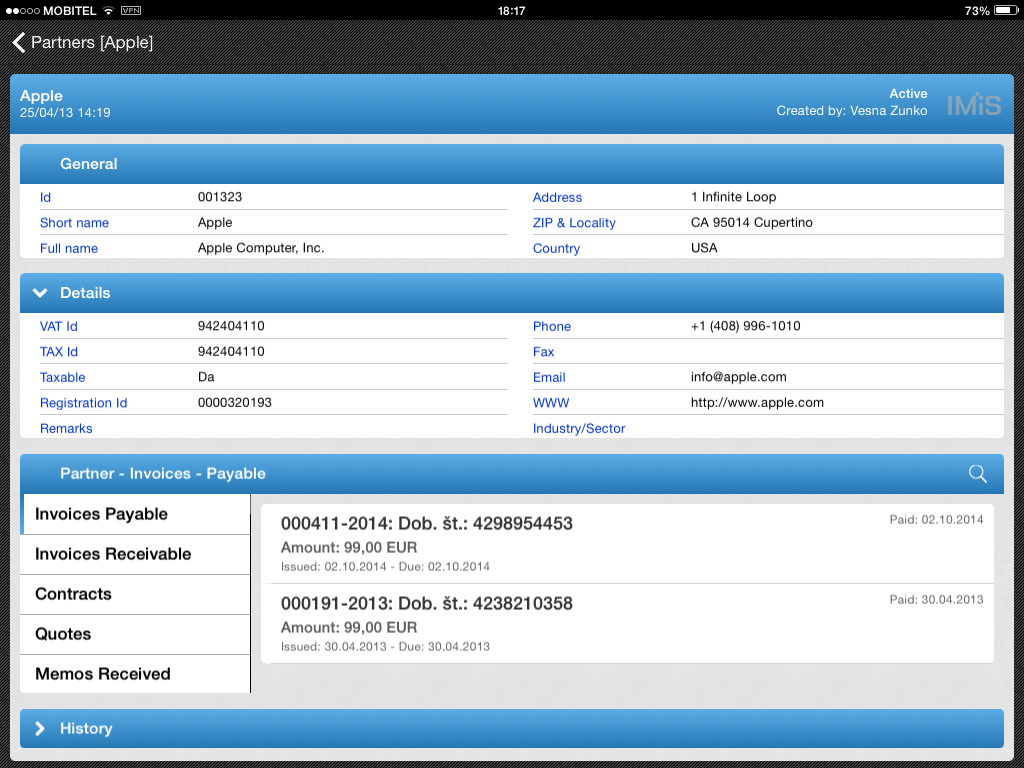This screenshot has width=1024, height=768.
Task: Tap the Remarks label
Action: (66, 428)
